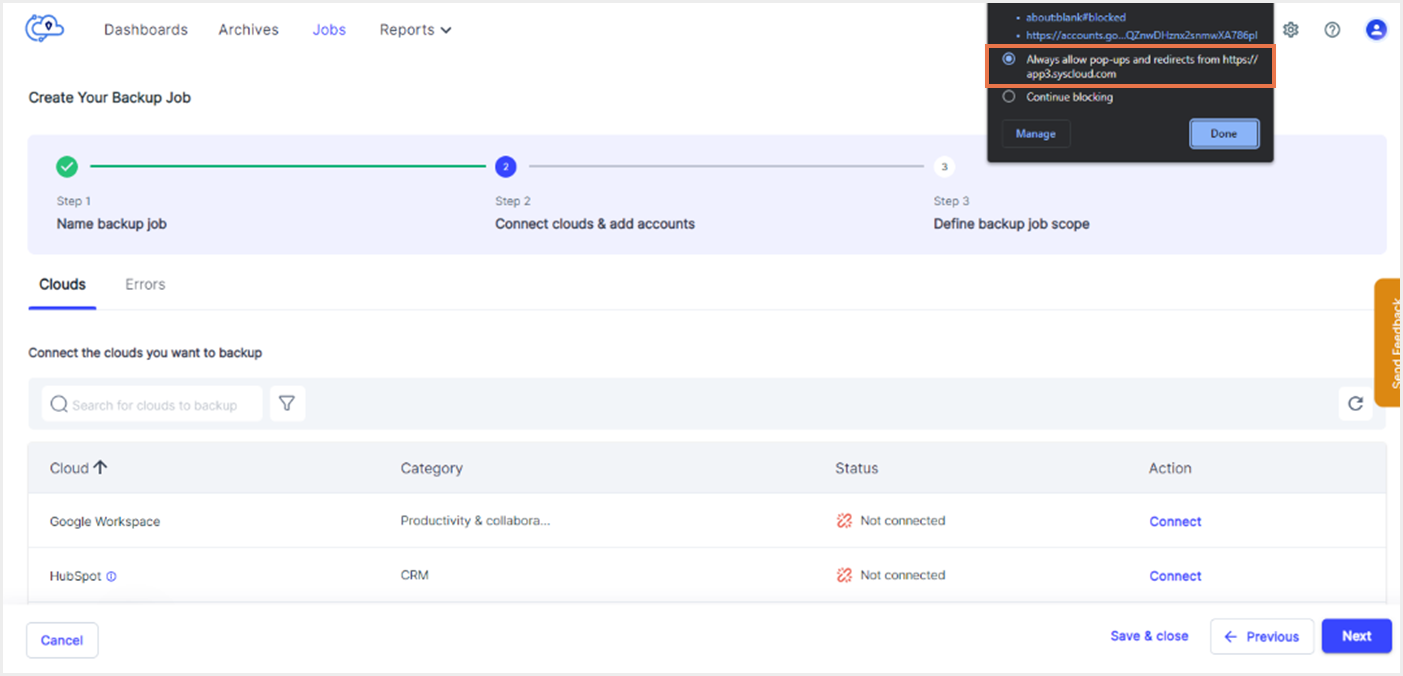The height and width of the screenshot is (676, 1403).
Task: Click the Done button in popup
Action: (1224, 133)
